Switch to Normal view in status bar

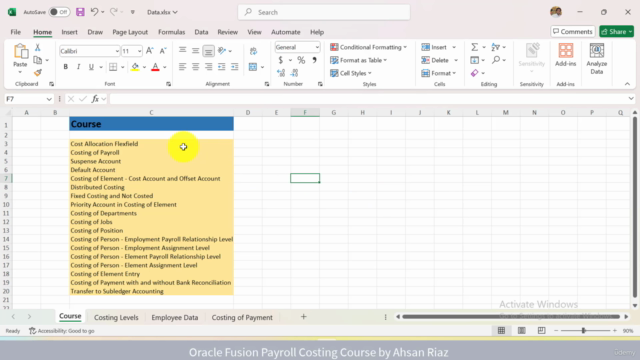(x=501, y=331)
